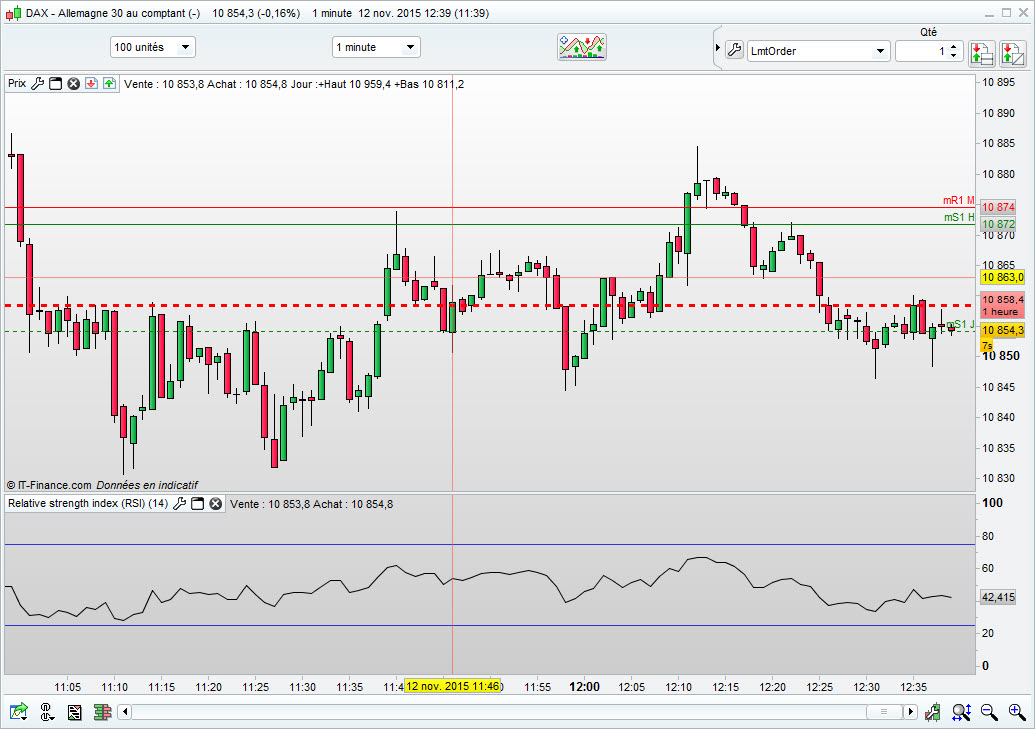Open the drawing objects options icon in bottom toolbar

(x=46, y=711)
